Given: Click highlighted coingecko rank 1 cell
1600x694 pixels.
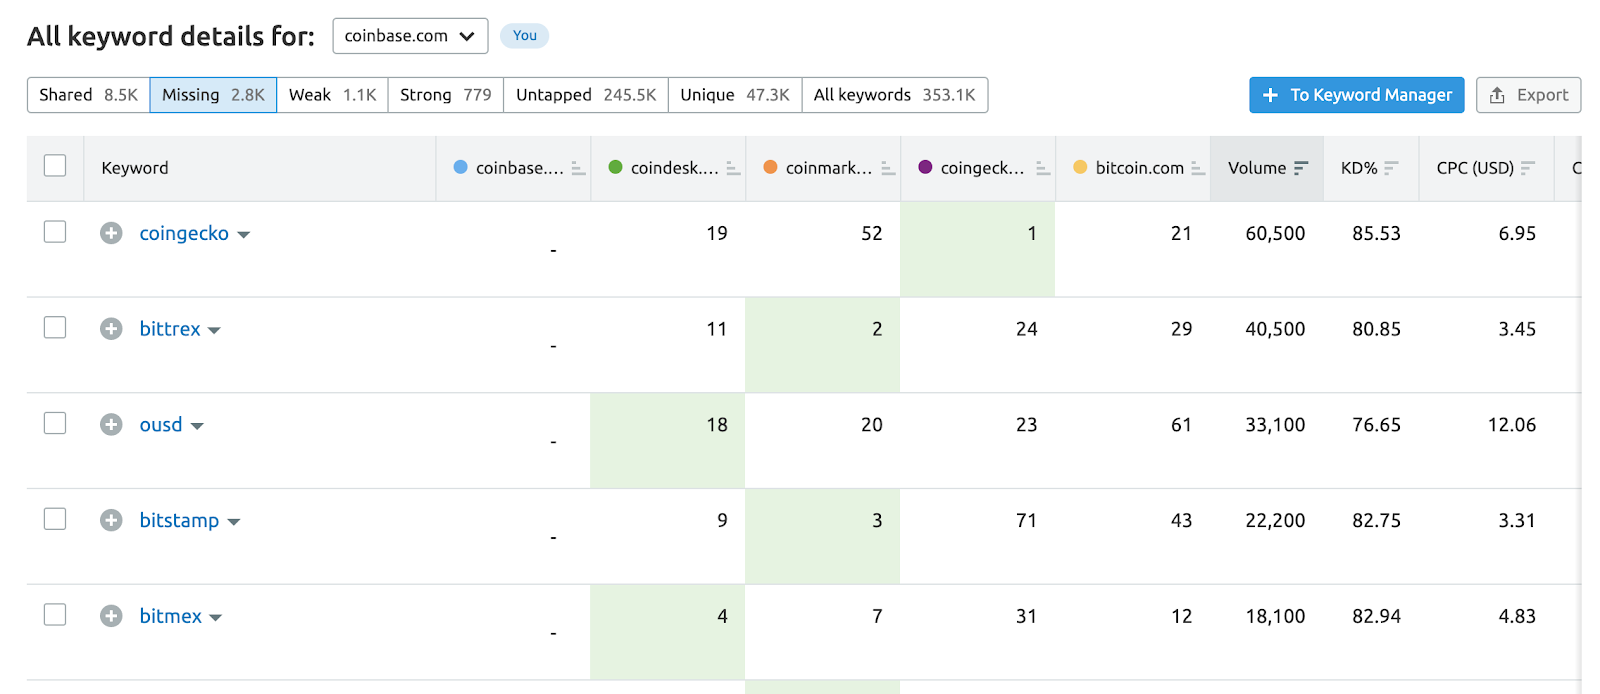Looking at the screenshot, I should (978, 249).
